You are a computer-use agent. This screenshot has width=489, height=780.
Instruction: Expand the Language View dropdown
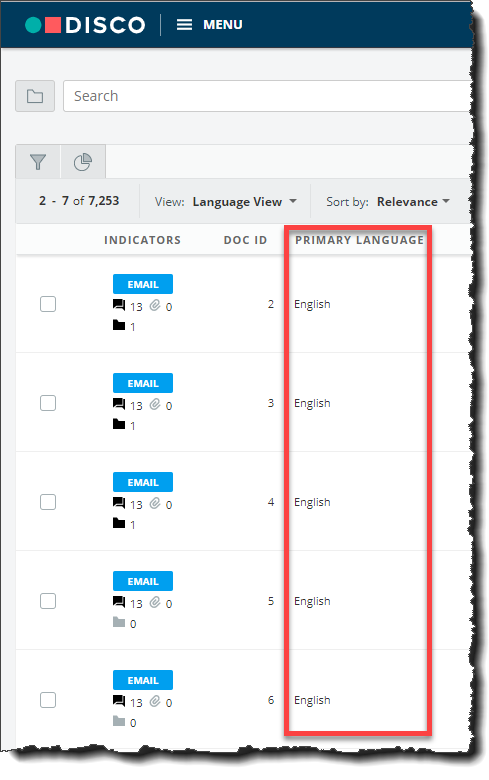coord(244,201)
